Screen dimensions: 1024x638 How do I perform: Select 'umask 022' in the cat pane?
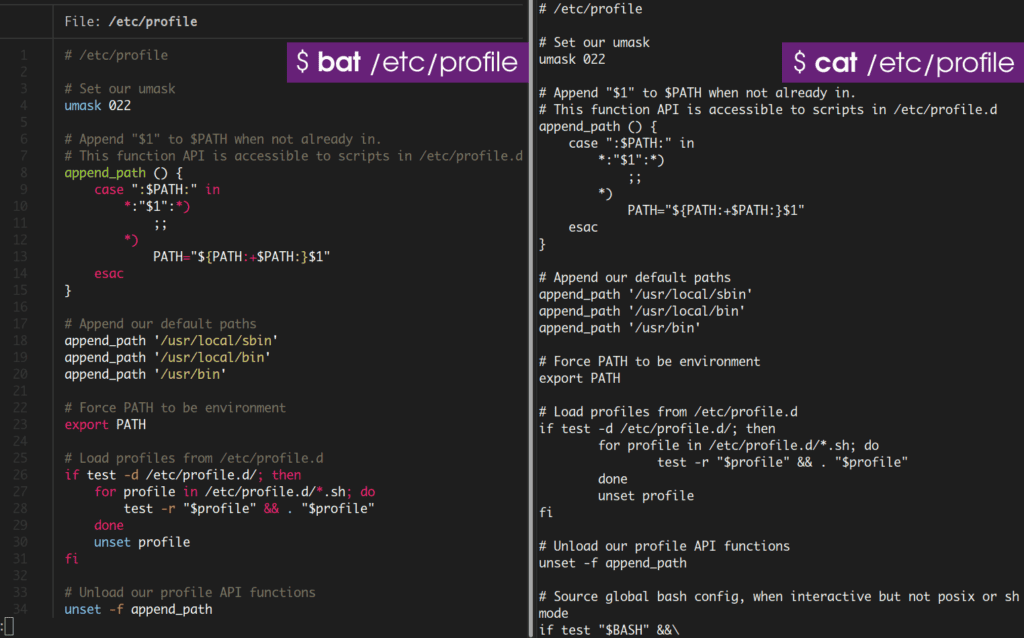click(x=572, y=59)
